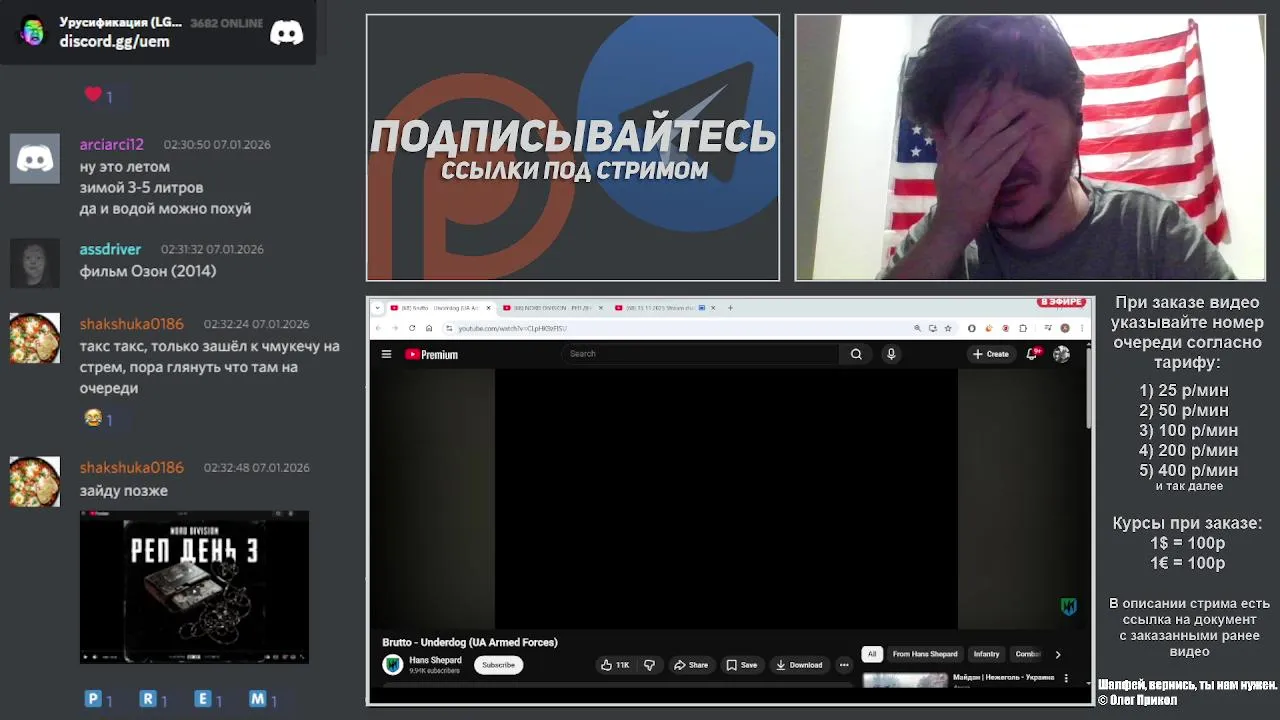The height and width of the screenshot is (720, 1280).
Task: Click the browser address bar URL
Action: pos(512,328)
